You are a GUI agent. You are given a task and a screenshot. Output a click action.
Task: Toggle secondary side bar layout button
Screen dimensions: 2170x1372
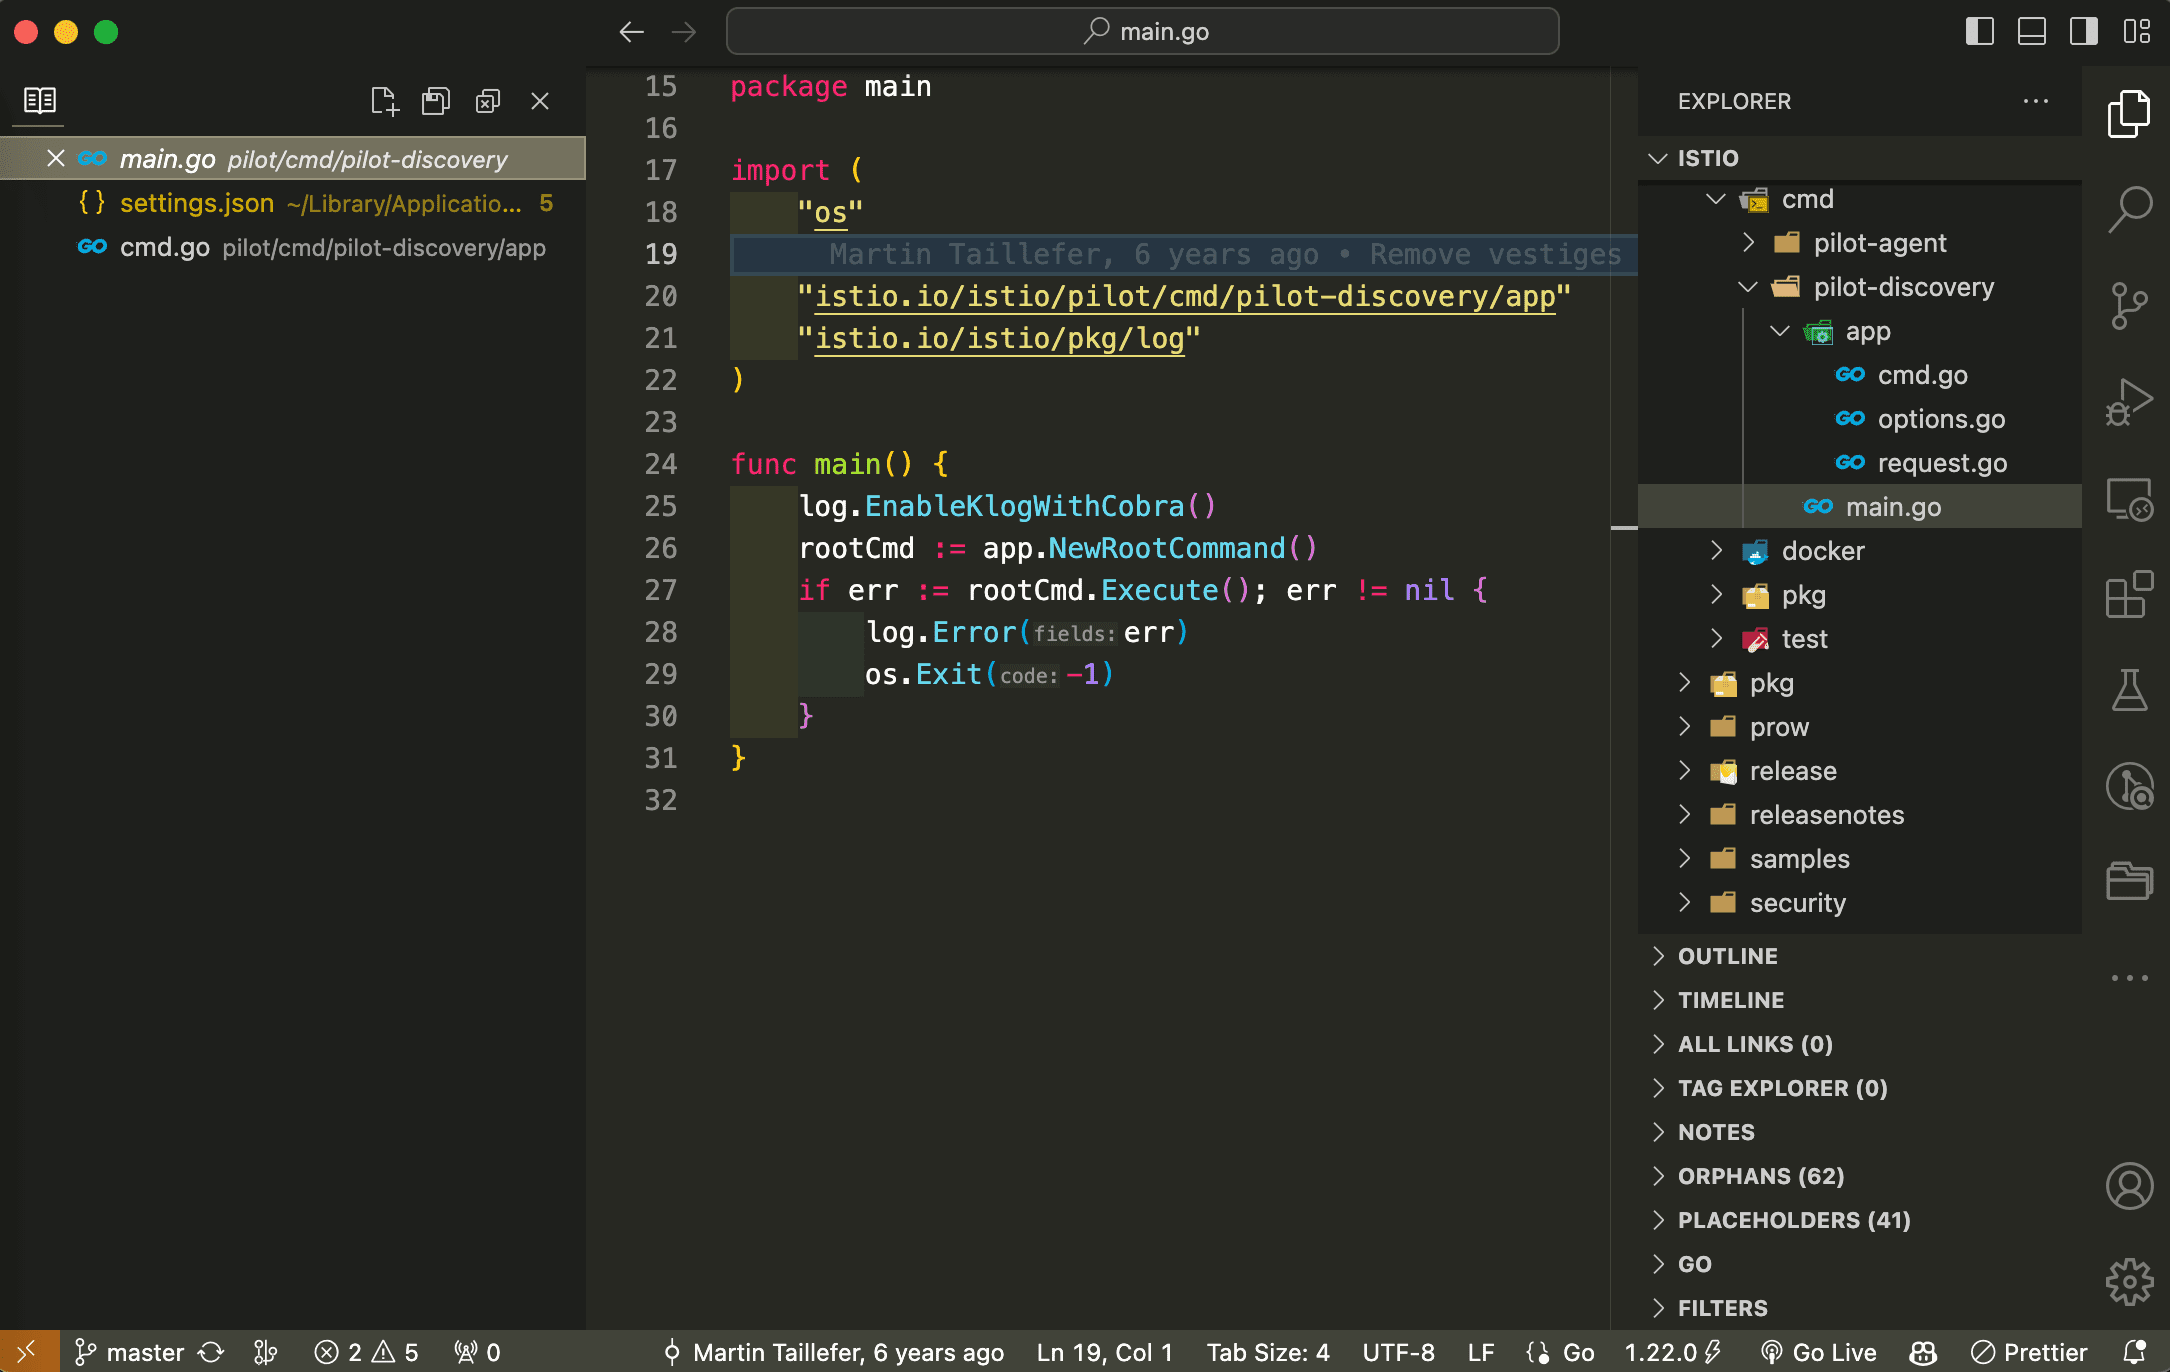(2083, 31)
